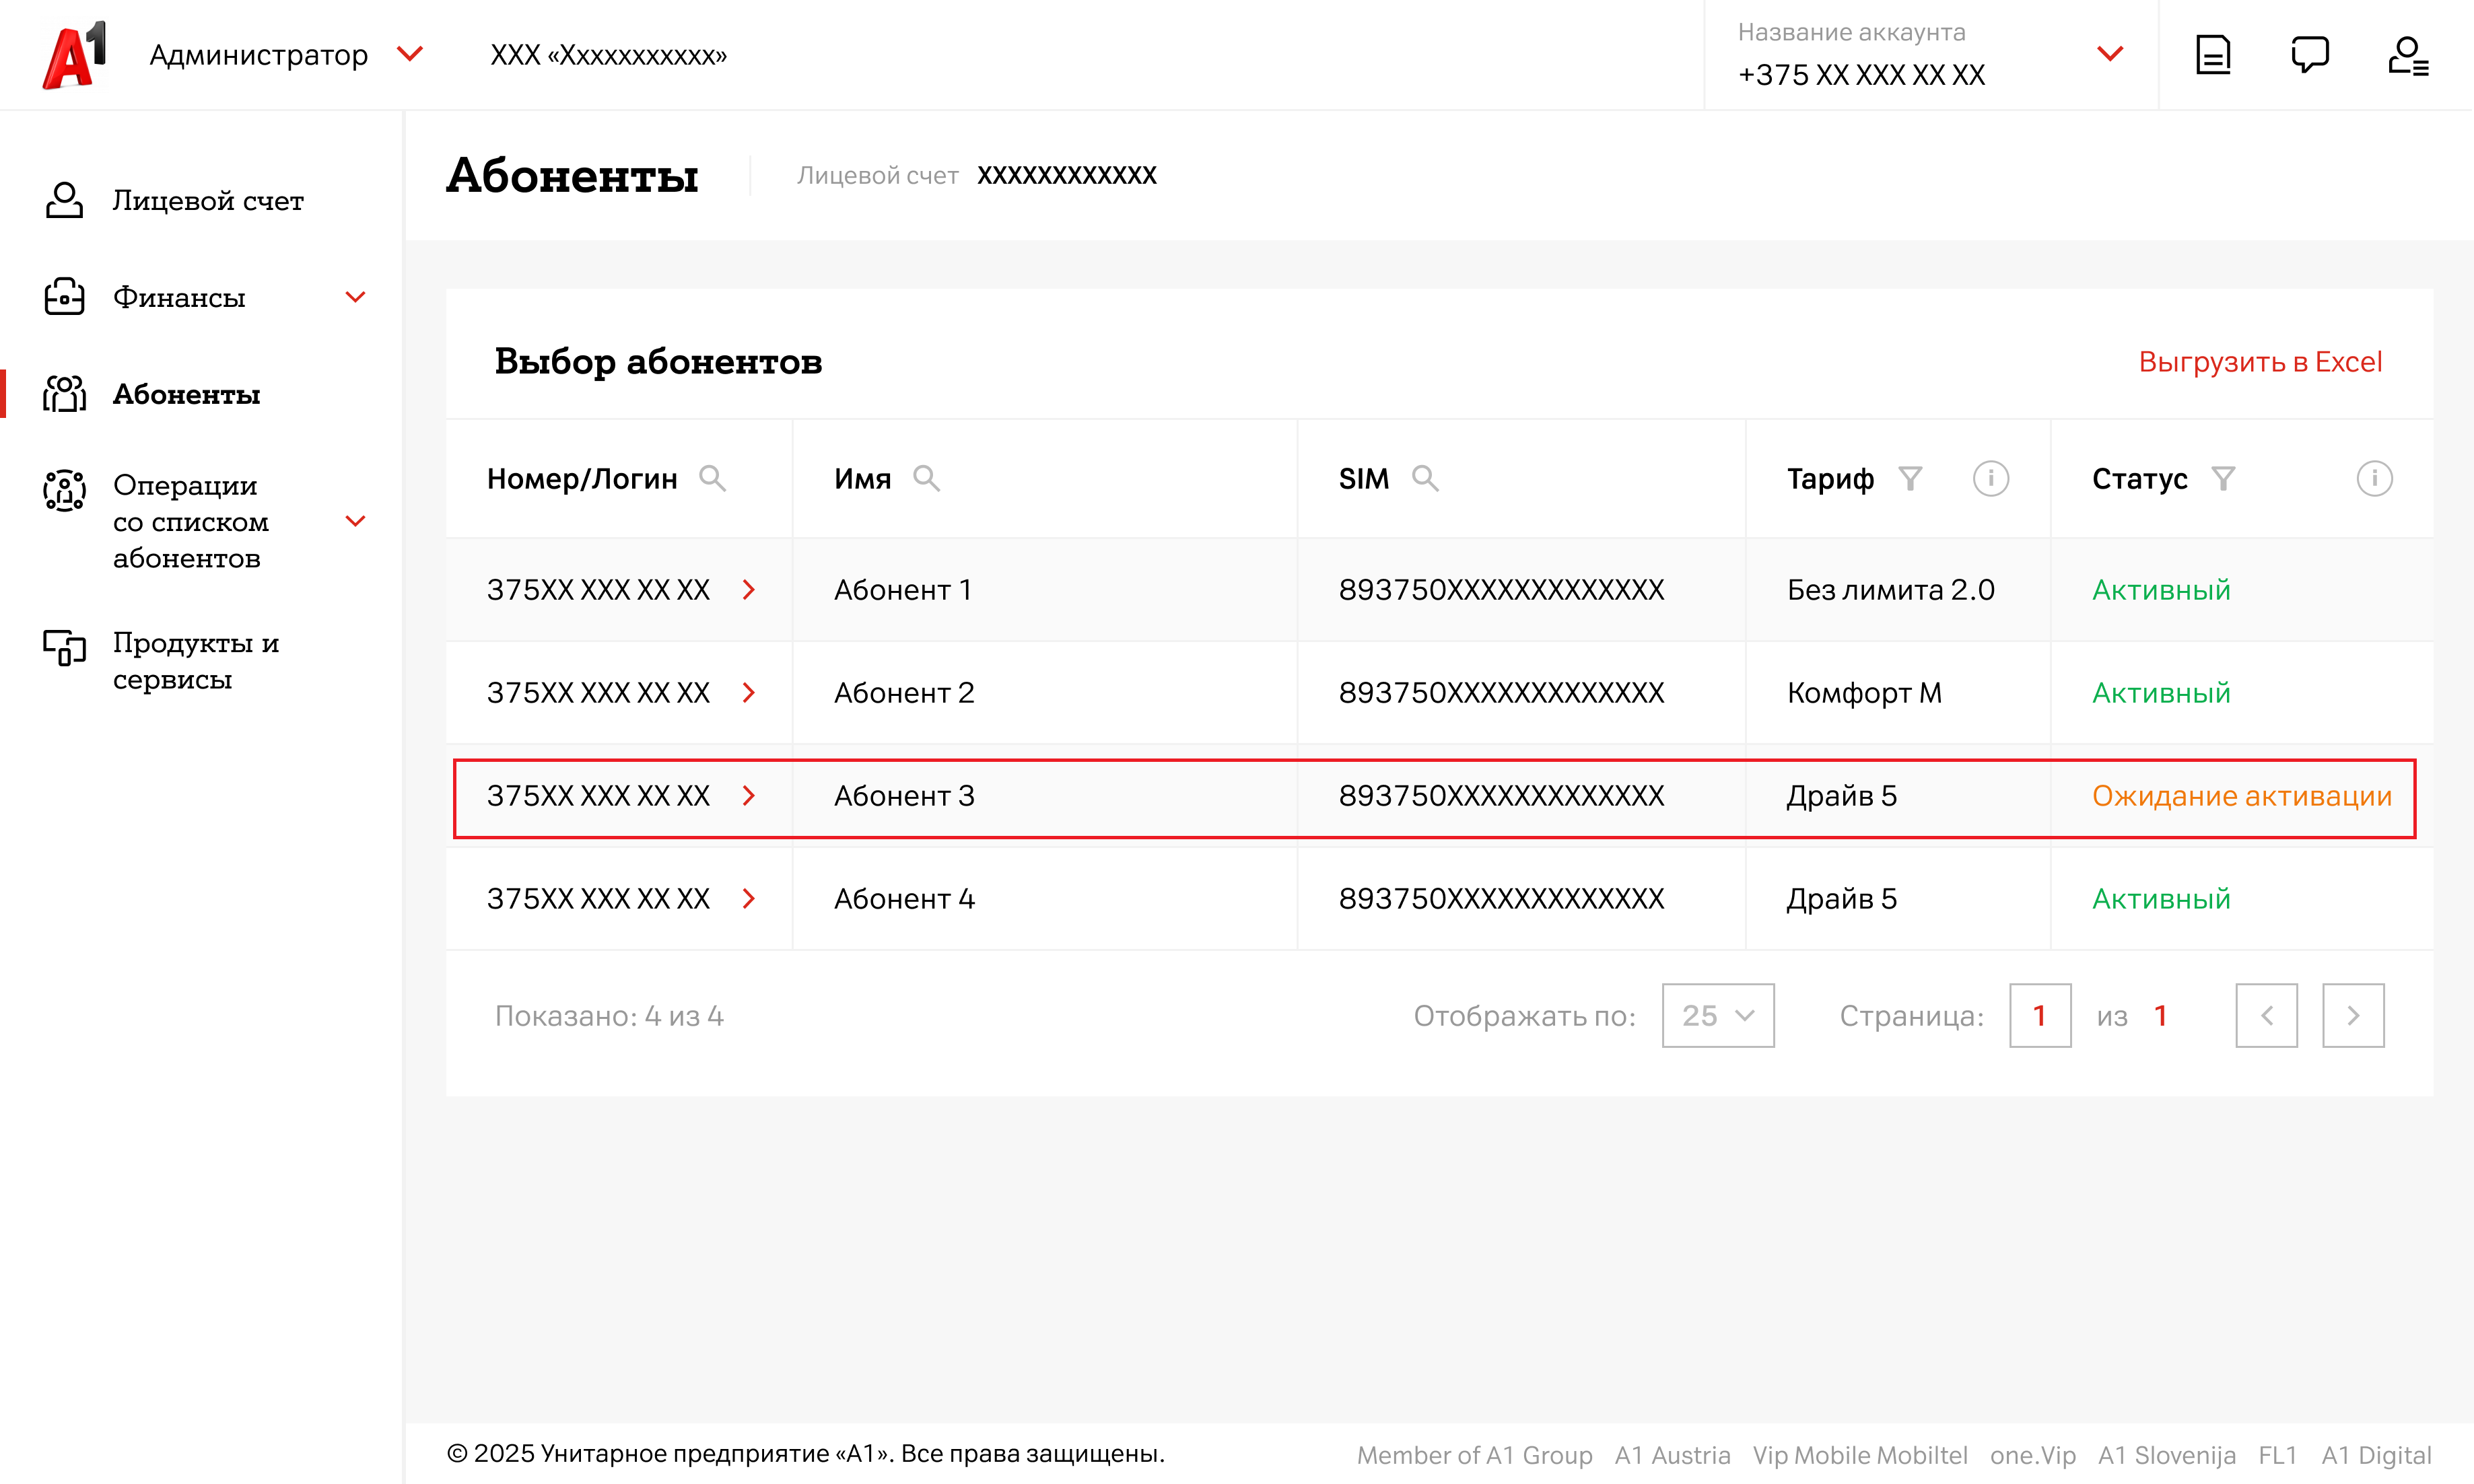Open the rows per page 25 dropdown
This screenshot has width=2474, height=1484.
click(x=1717, y=1016)
